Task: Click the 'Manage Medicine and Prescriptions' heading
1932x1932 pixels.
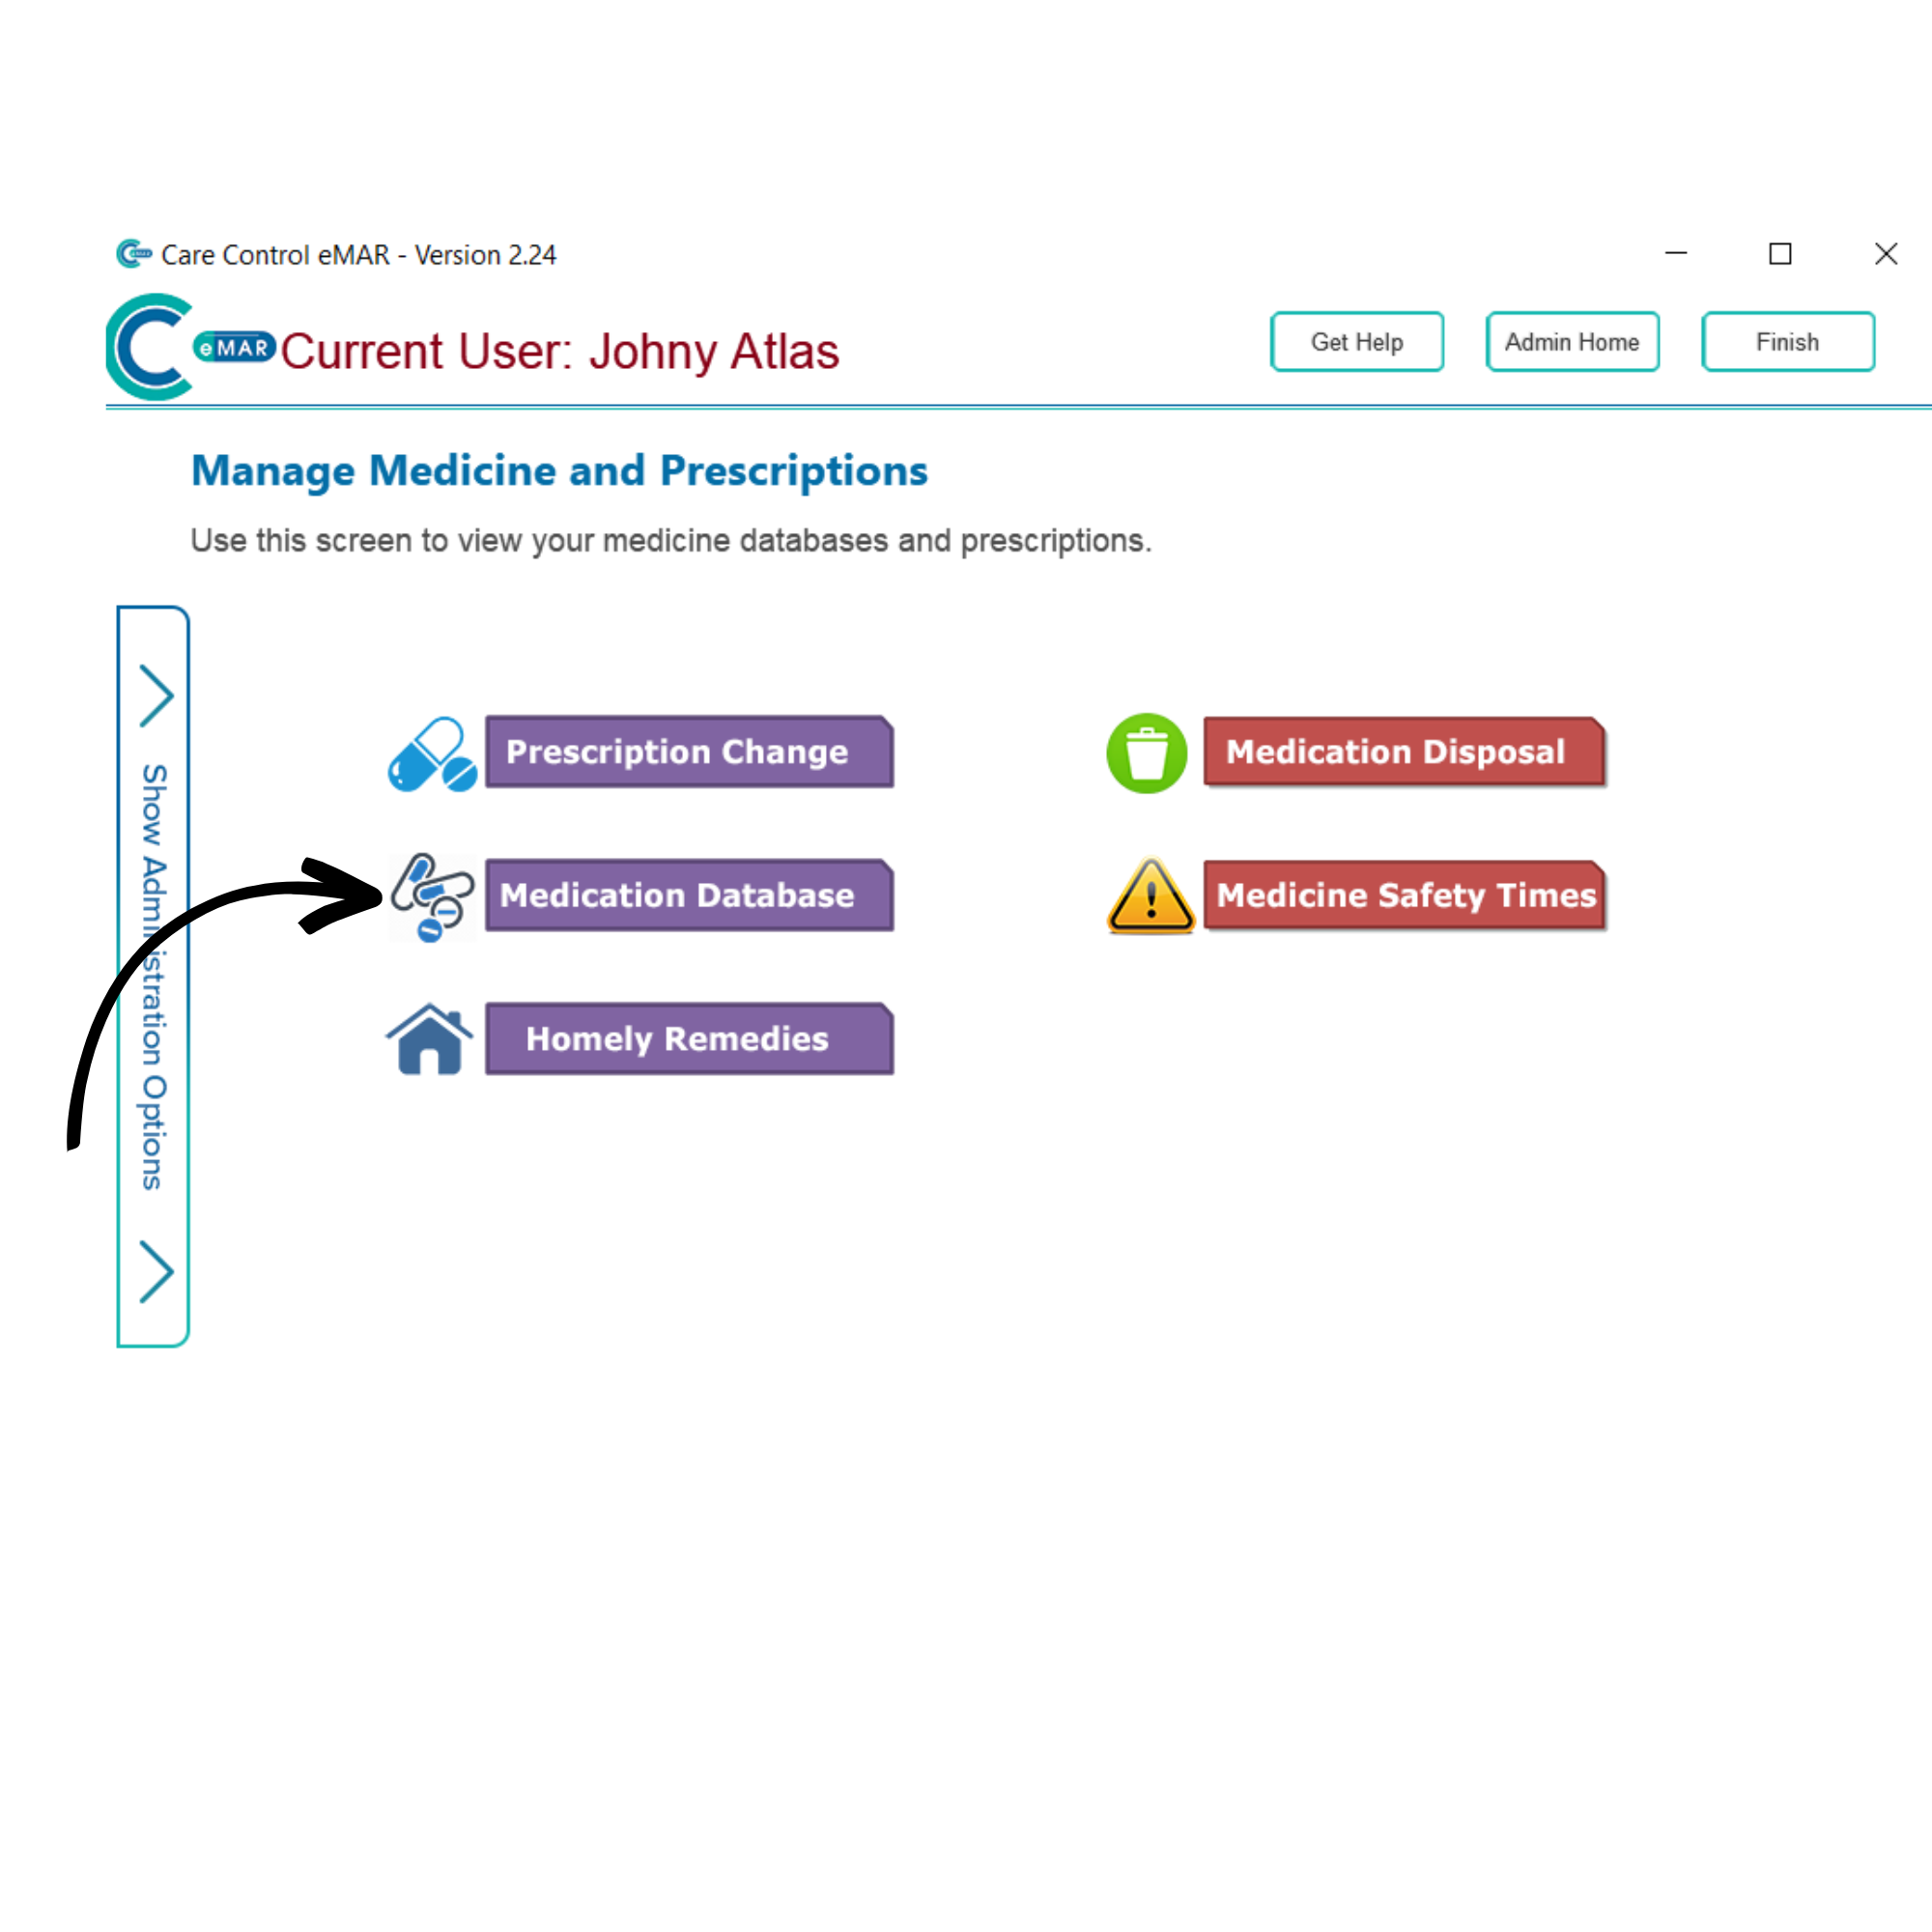Action: tap(559, 471)
